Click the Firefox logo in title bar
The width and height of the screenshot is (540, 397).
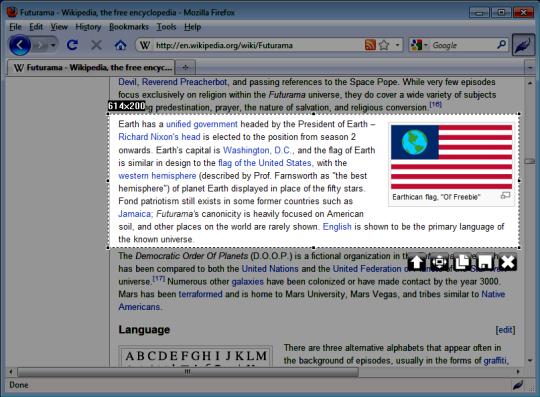pos(12,12)
